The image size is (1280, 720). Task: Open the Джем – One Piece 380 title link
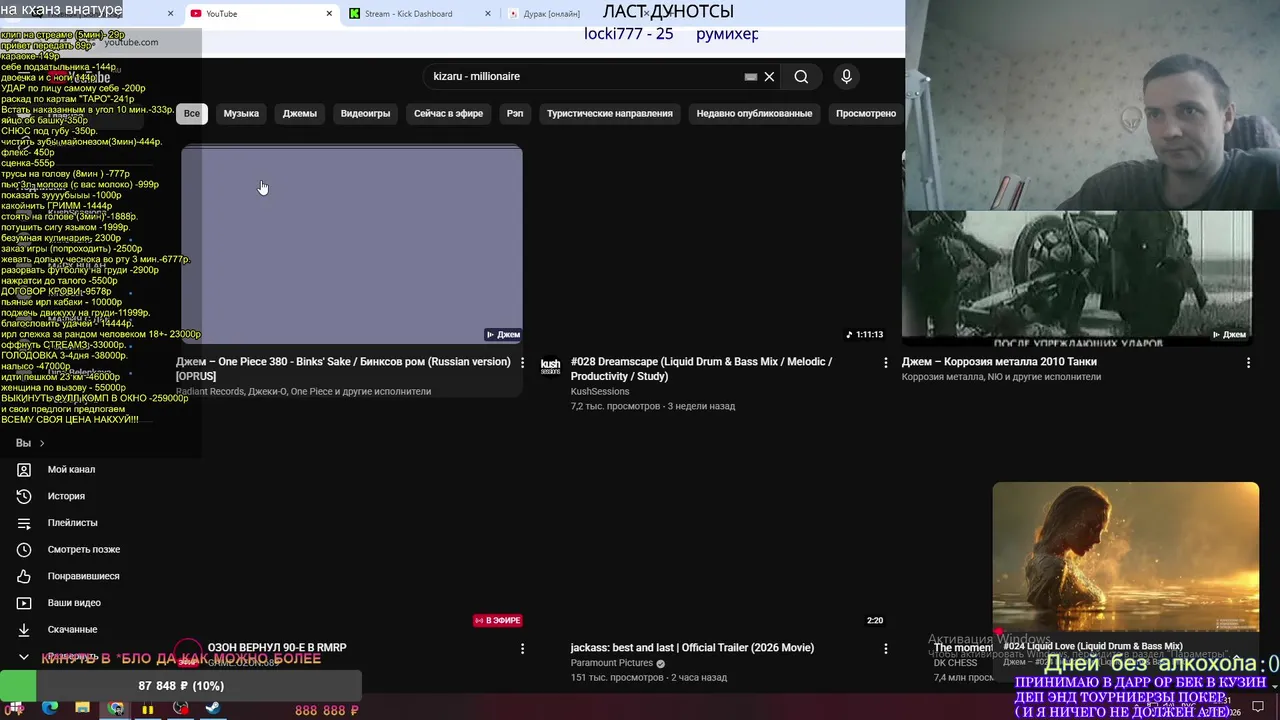pyautogui.click(x=343, y=369)
